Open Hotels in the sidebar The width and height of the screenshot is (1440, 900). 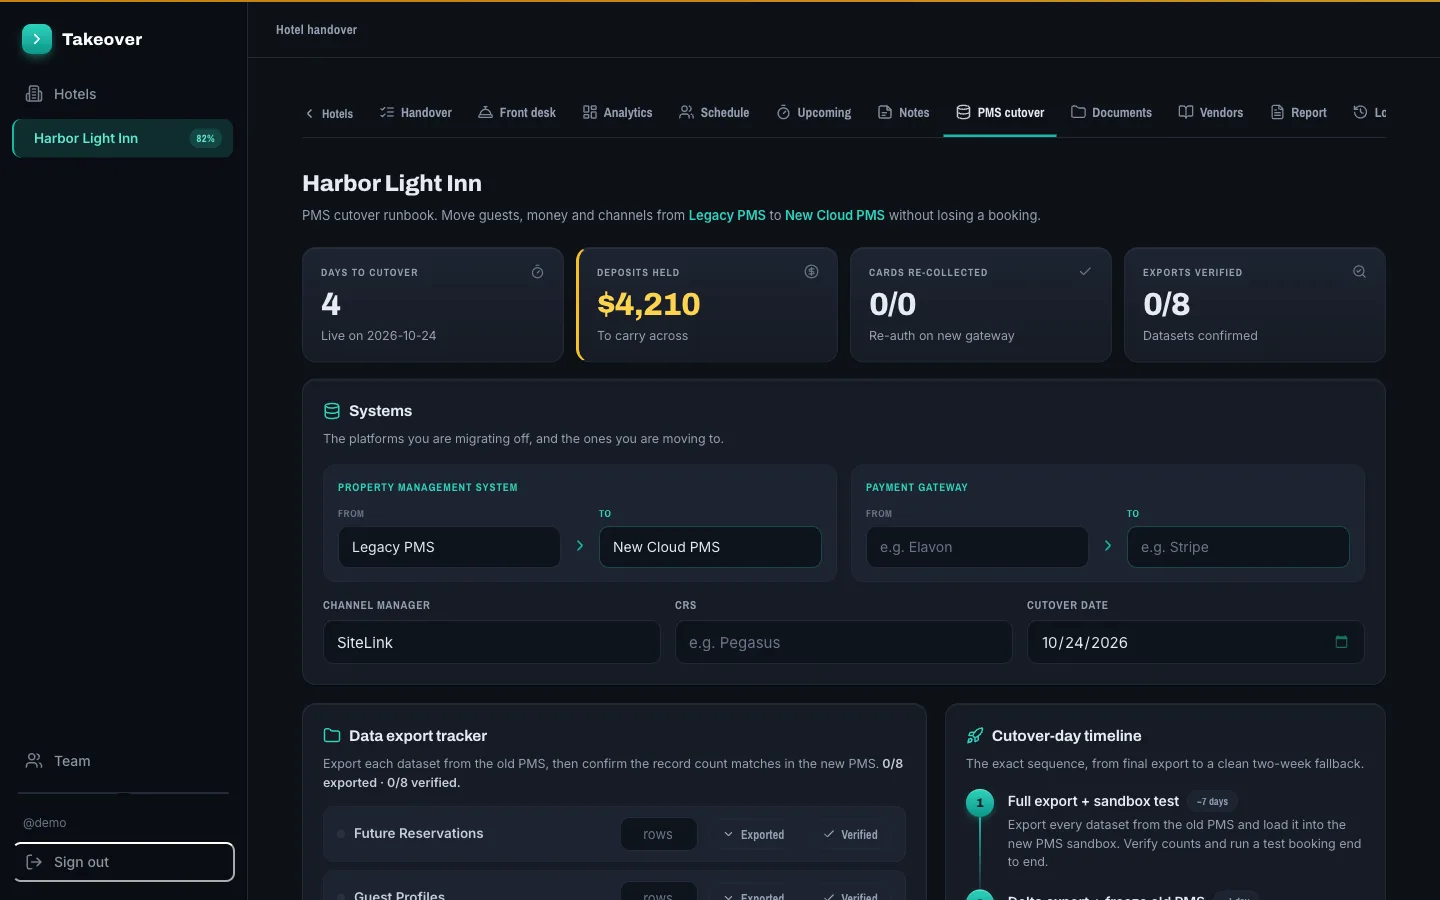pyautogui.click(x=123, y=94)
